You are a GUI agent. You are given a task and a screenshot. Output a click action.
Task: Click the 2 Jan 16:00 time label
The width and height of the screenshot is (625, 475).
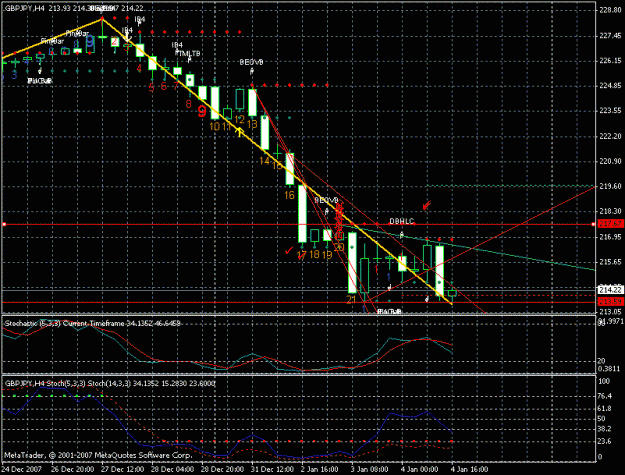click(320, 469)
